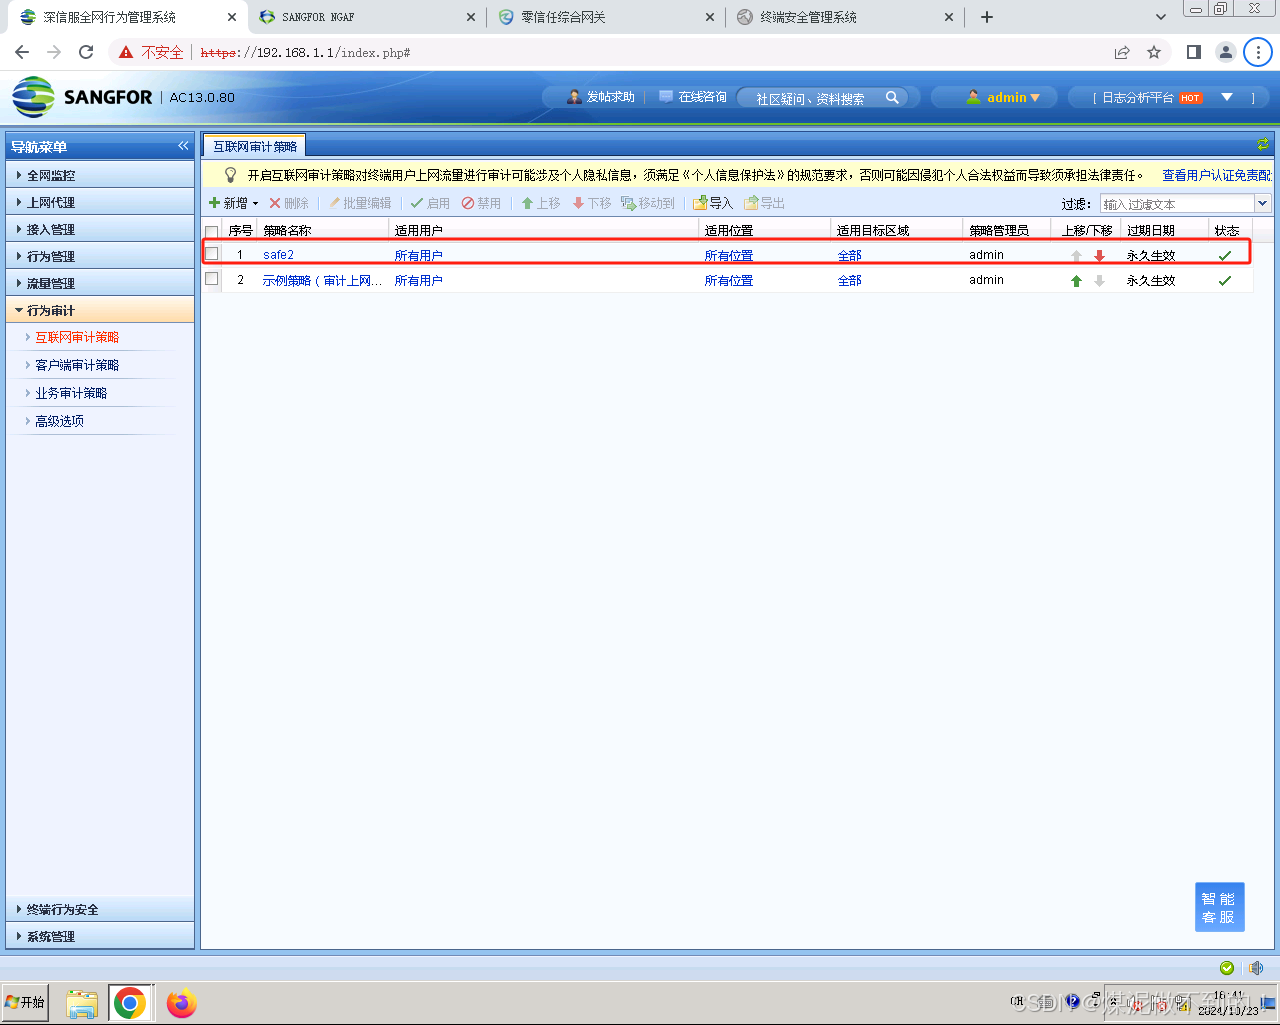Expand 接入管理 menu section
The image size is (1280, 1025).
100,229
